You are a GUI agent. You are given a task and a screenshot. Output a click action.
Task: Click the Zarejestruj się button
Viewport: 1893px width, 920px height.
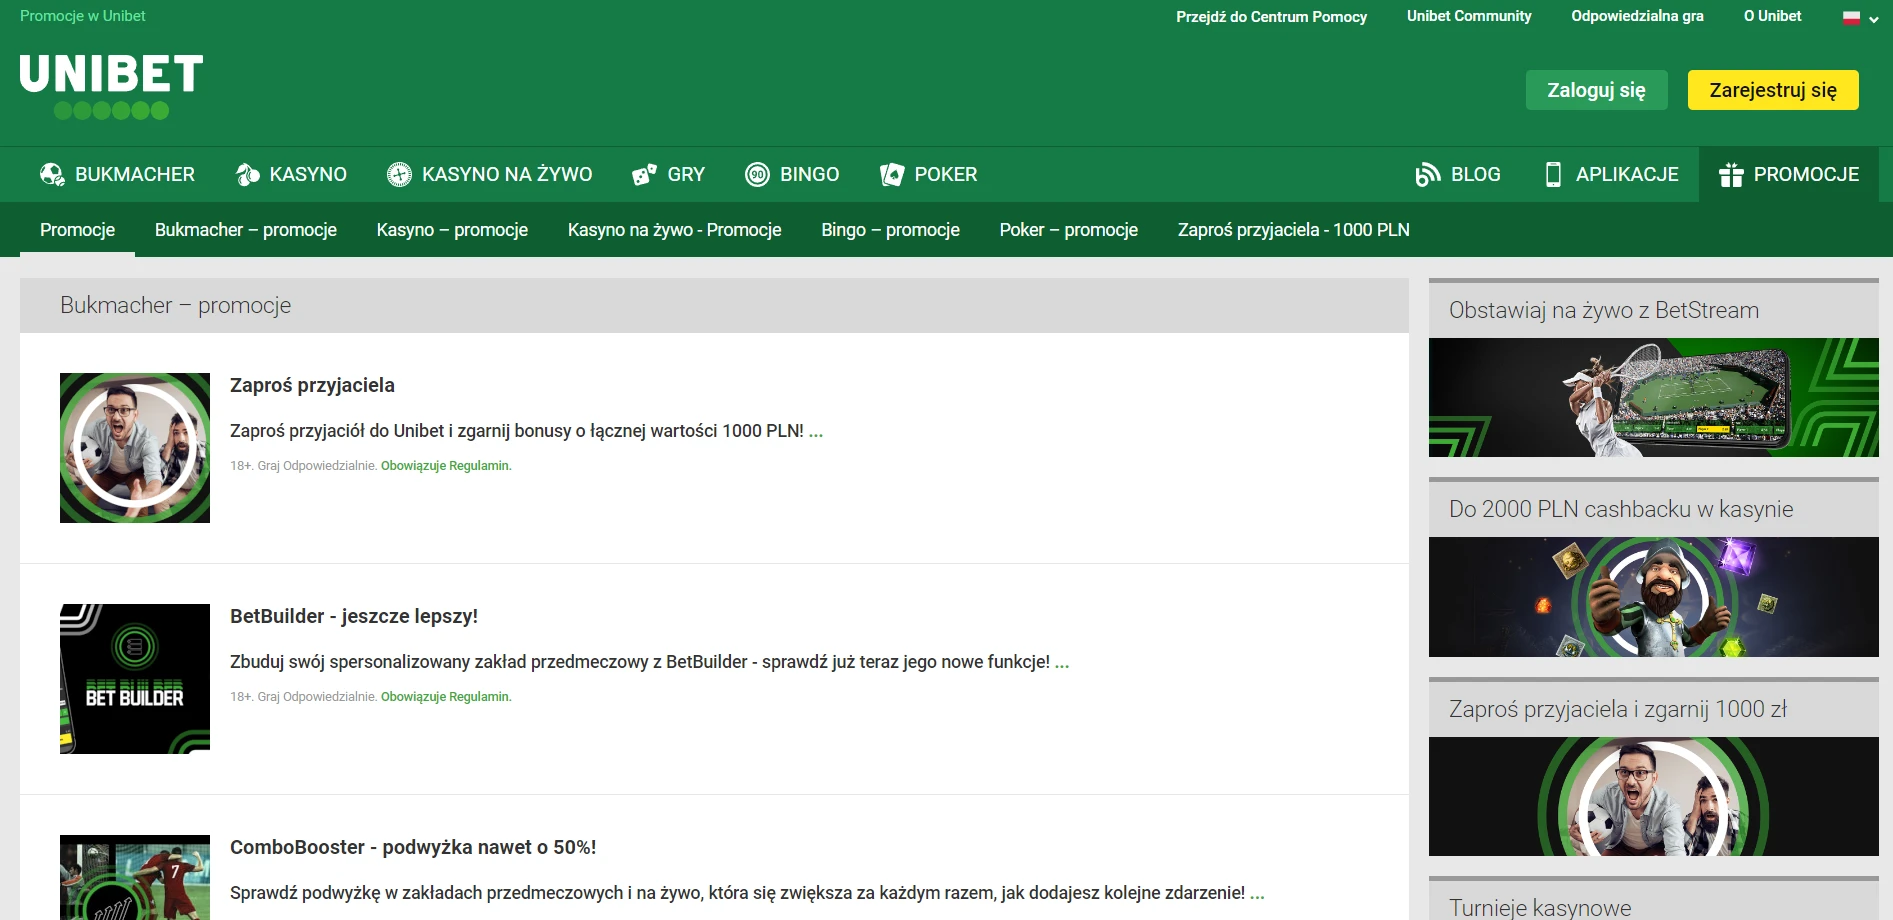1773,90
